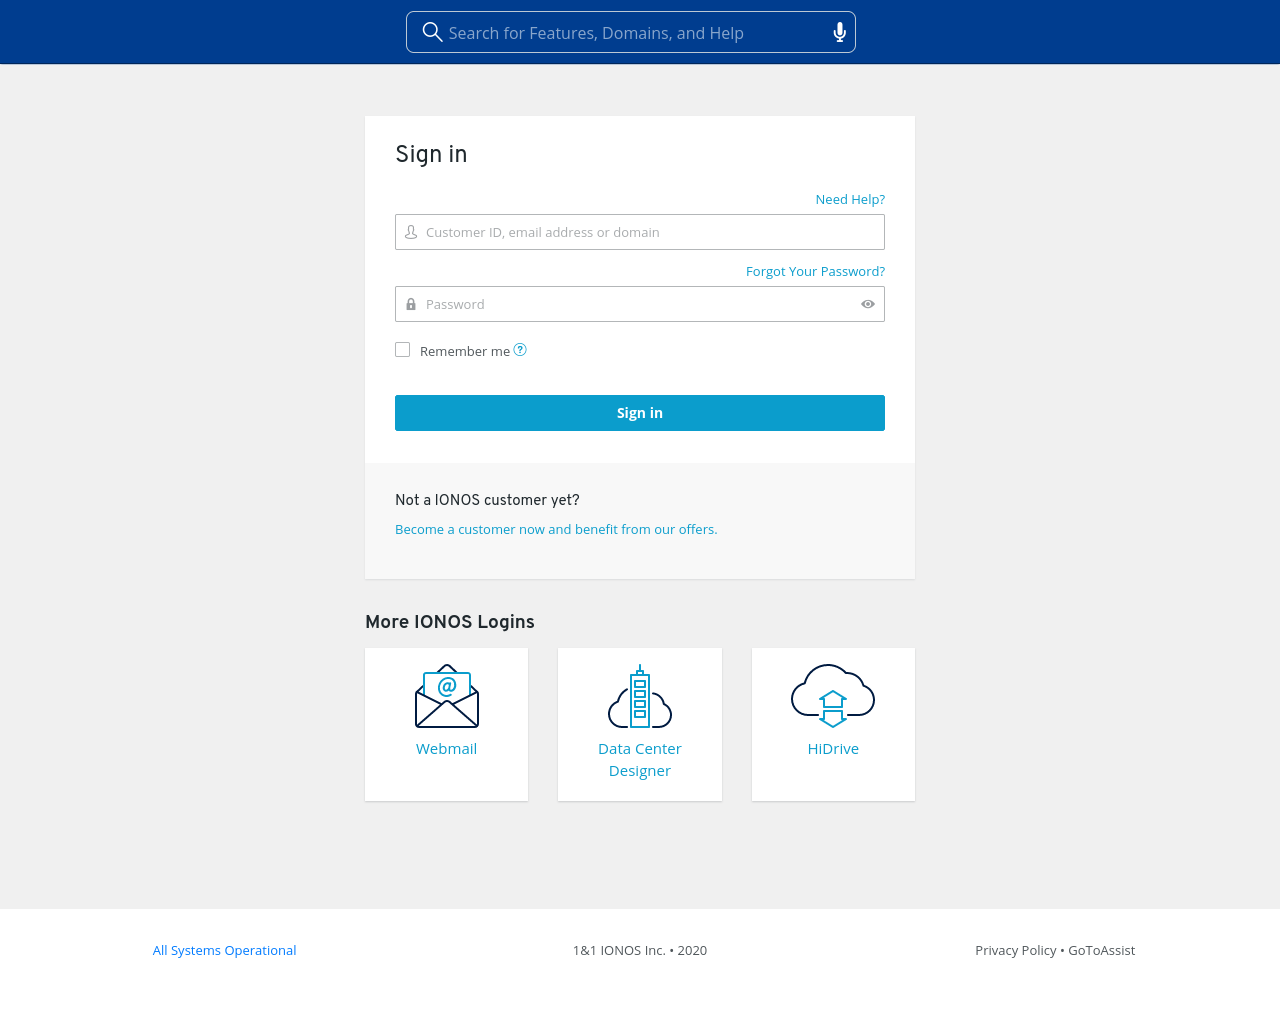Open the GoToAssist footer link
Image resolution: width=1280 pixels, height=1024 pixels.
pos(1101,950)
